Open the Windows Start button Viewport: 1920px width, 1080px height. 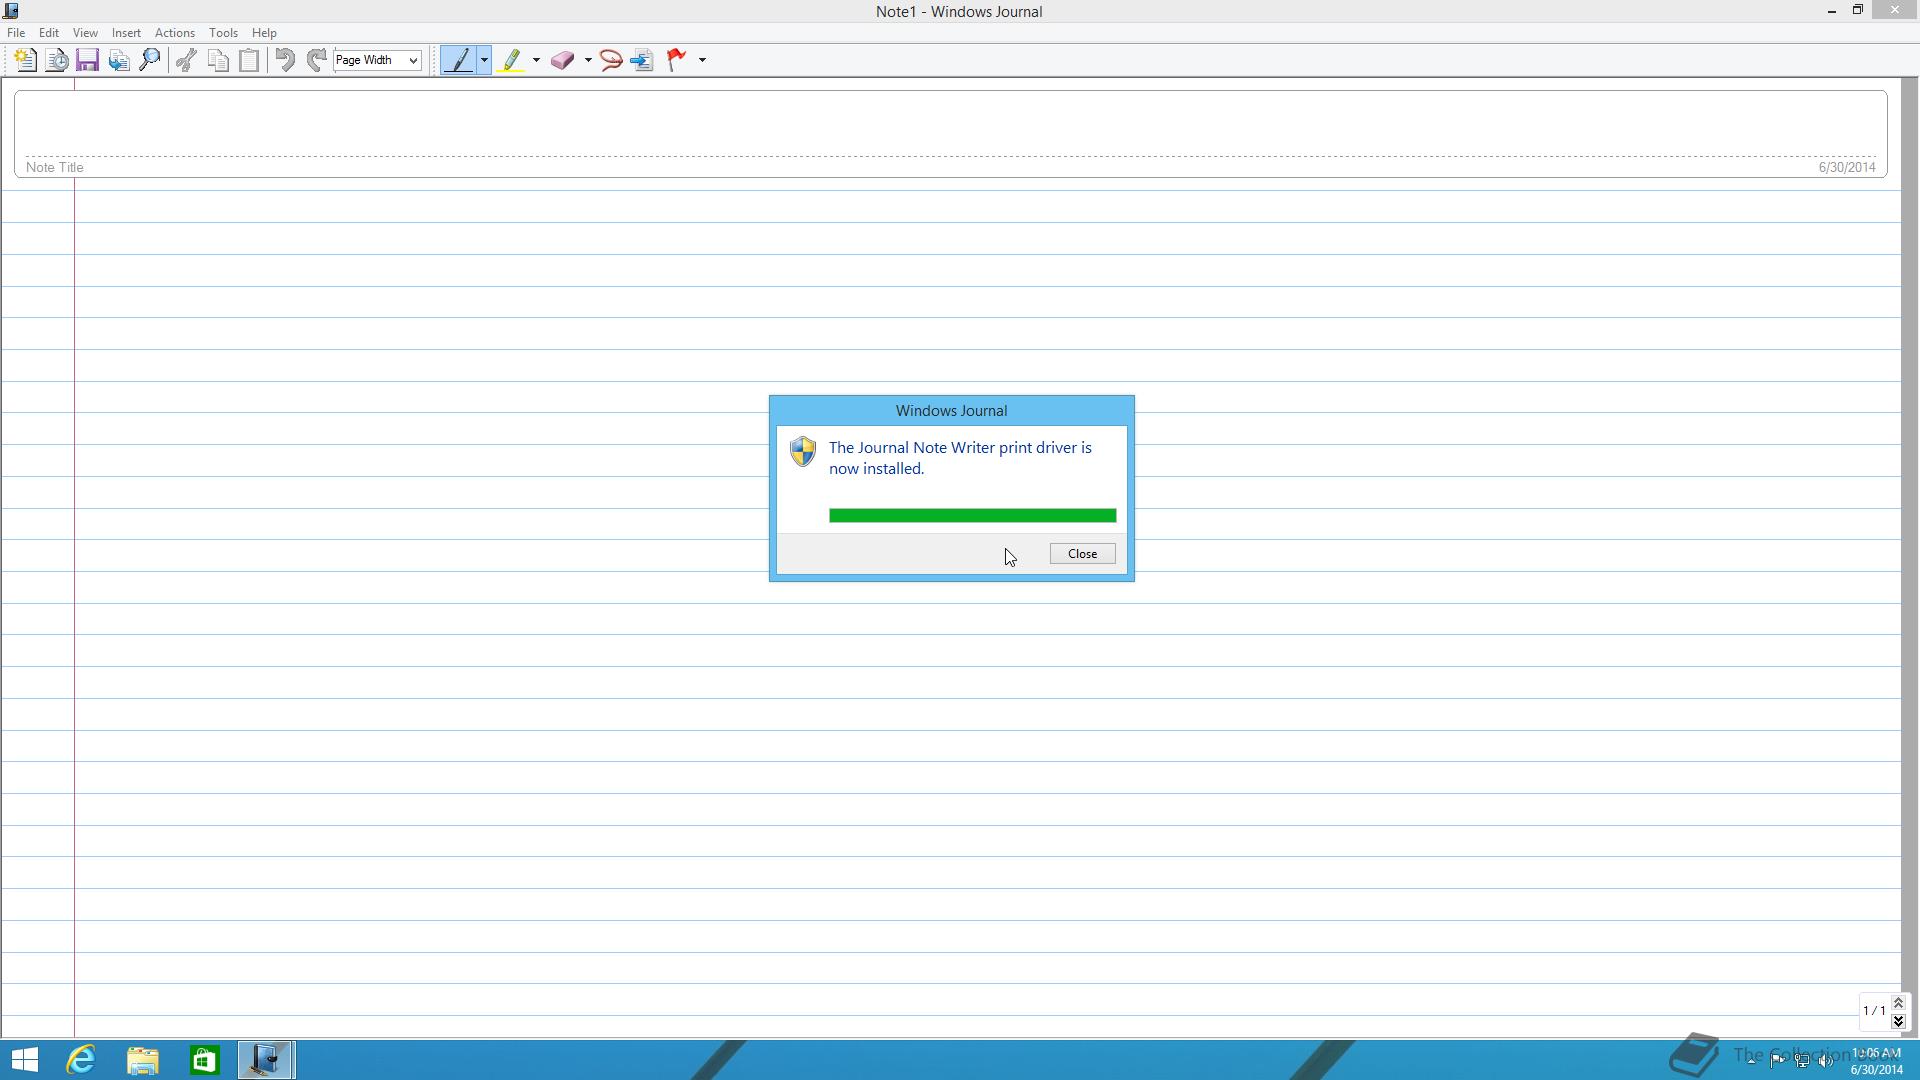[24, 1060]
